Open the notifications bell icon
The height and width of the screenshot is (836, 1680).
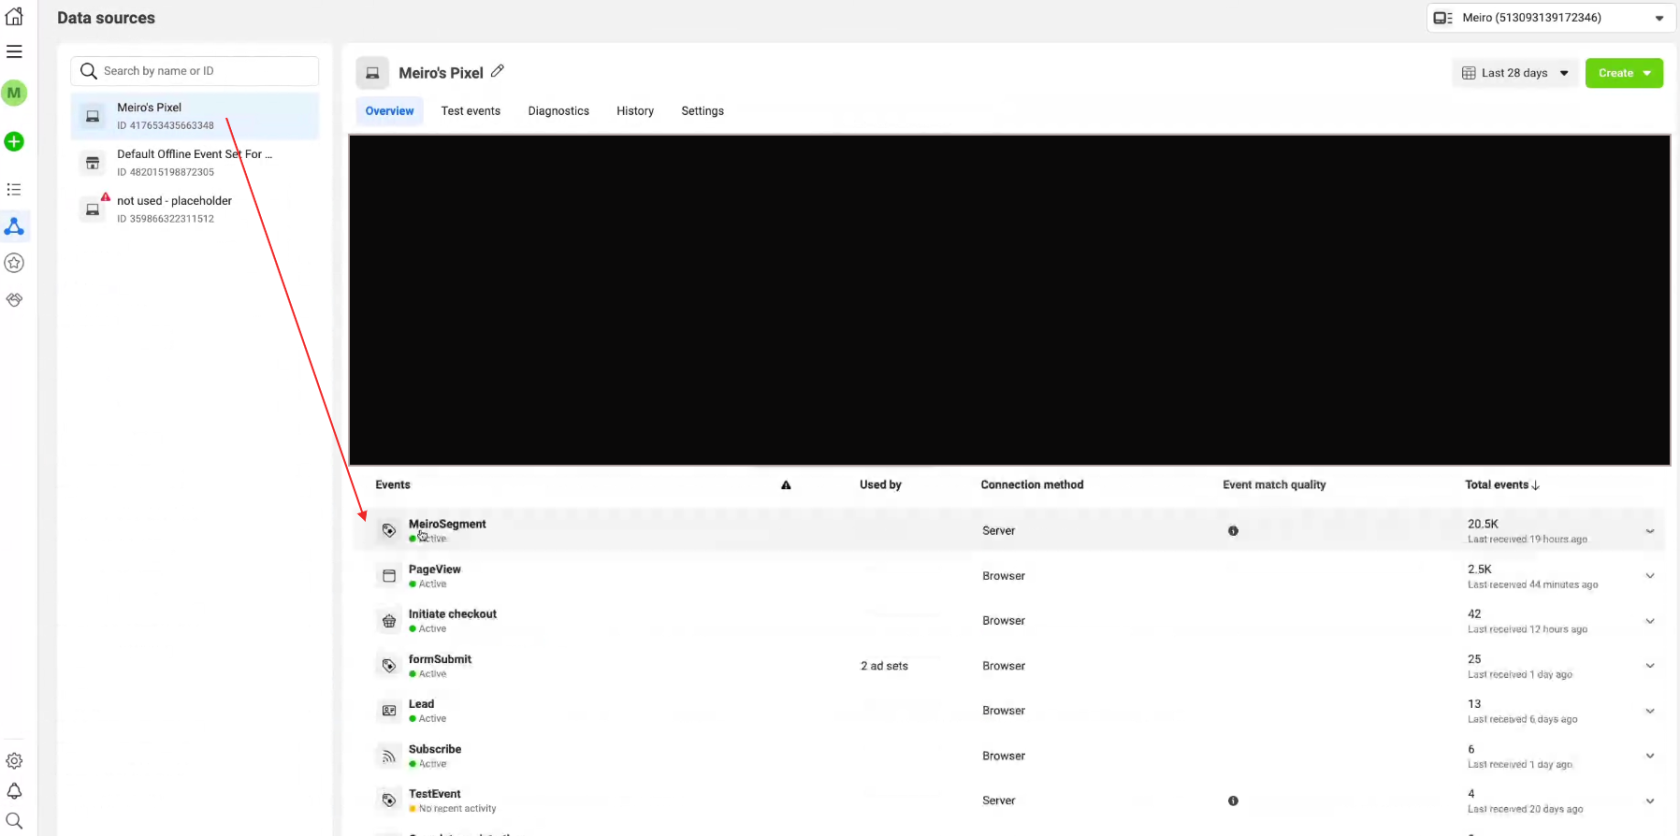14,791
